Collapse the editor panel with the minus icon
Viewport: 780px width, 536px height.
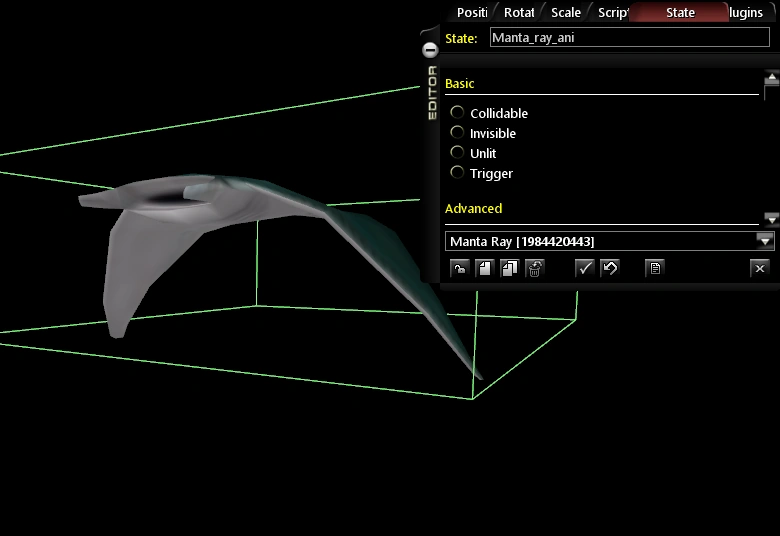point(430,50)
